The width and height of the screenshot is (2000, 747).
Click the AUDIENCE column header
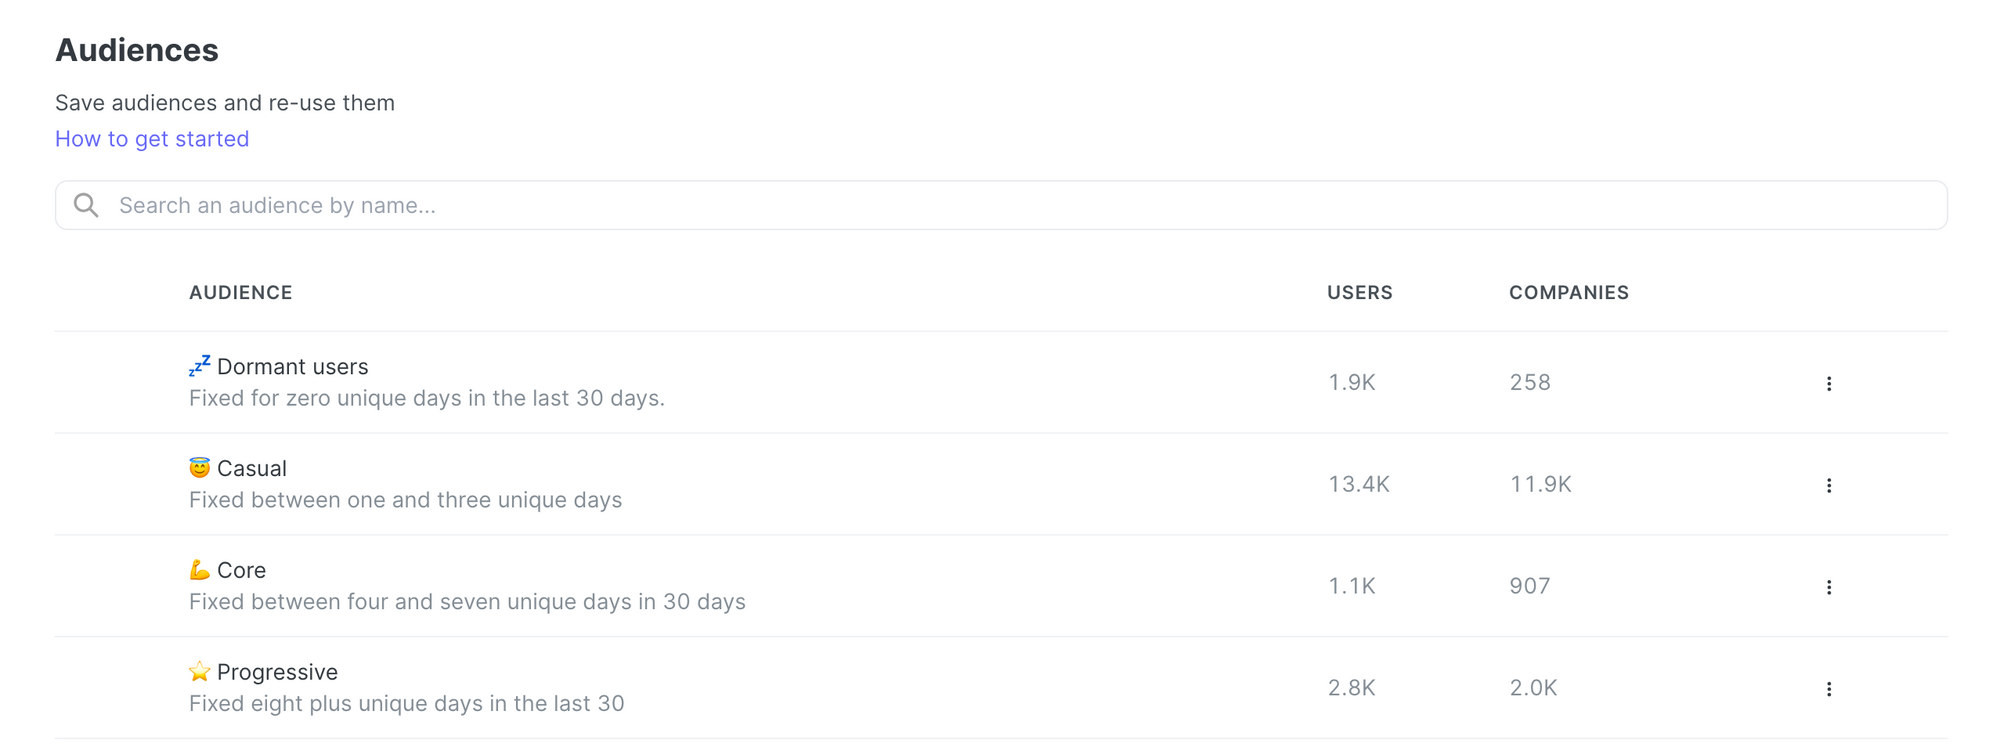coord(241,293)
